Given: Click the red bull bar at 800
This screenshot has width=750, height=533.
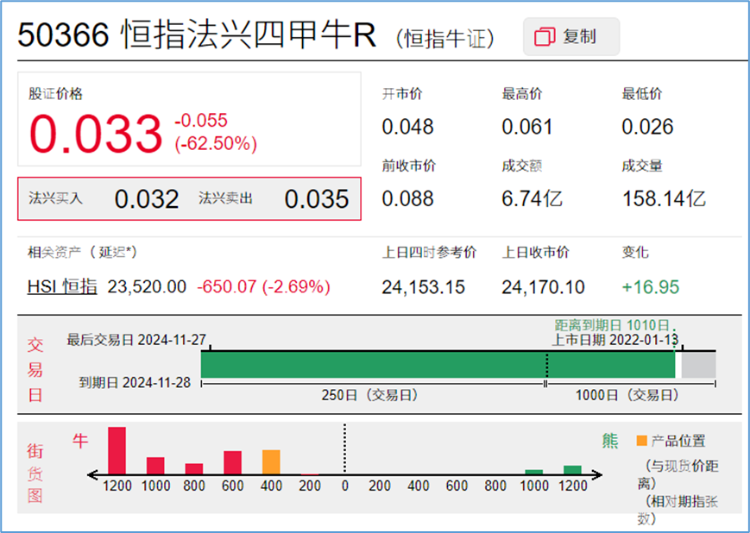Looking at the screenshot, I should coord(194,468).
